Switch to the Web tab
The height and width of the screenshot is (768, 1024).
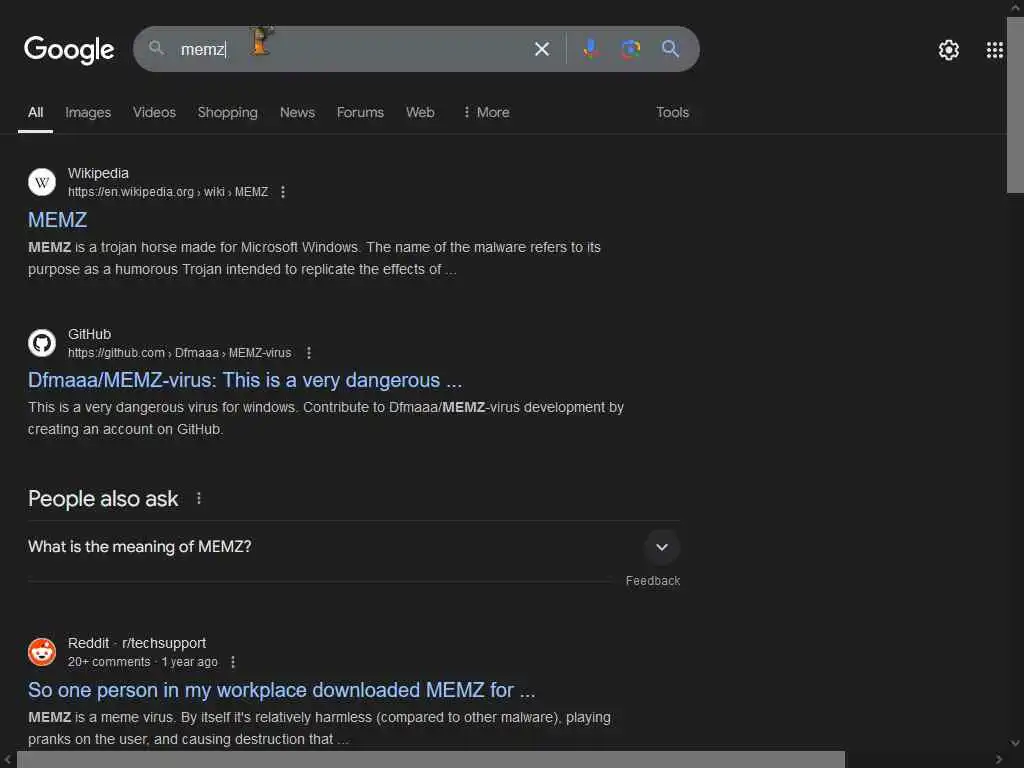click(420, 112)
